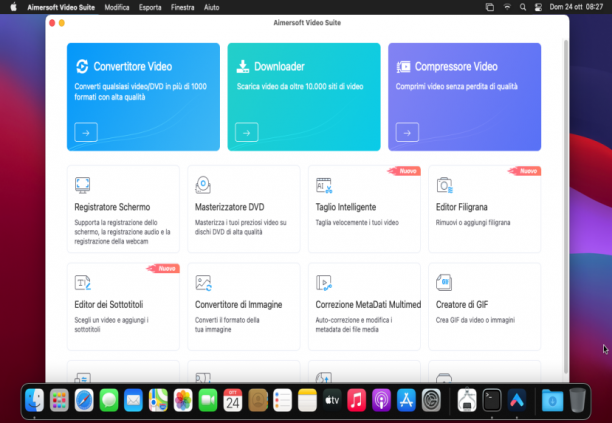Open the Trash in the Dock

[x=577, y=400]
